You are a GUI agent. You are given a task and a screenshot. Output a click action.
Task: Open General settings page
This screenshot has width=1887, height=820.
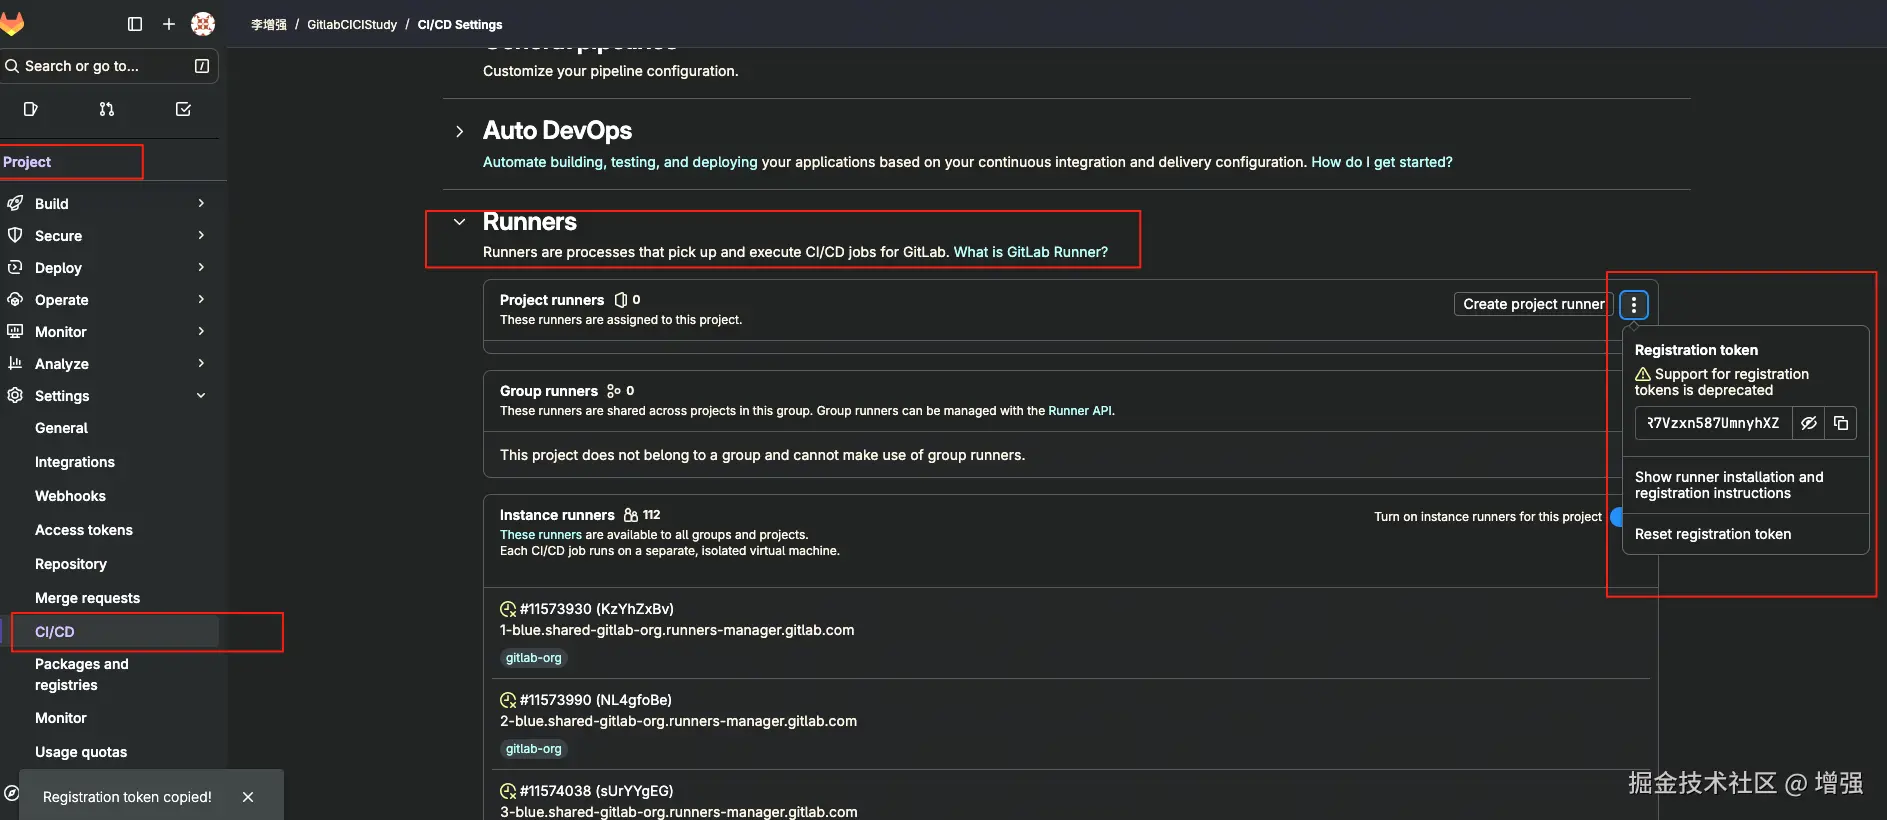[61, 428]
